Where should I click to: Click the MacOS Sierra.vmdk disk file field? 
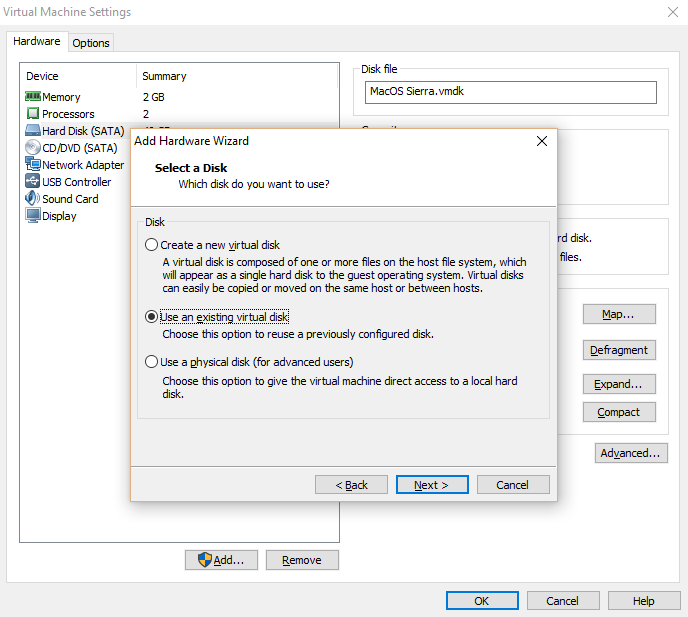tap(511, 92)
